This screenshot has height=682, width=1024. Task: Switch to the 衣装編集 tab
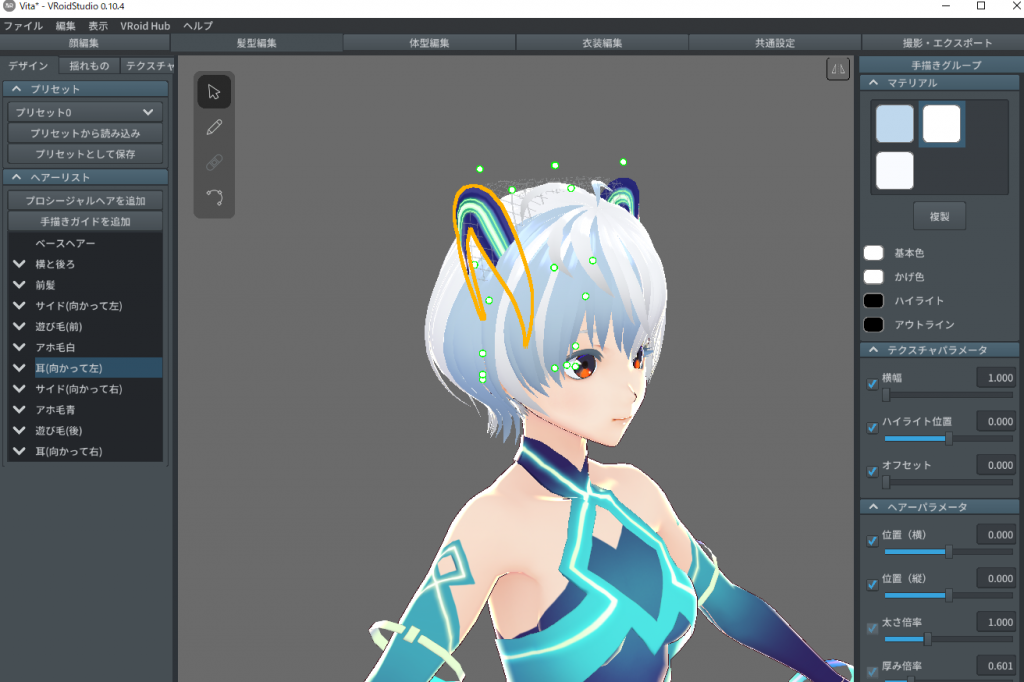pos(602,43)
